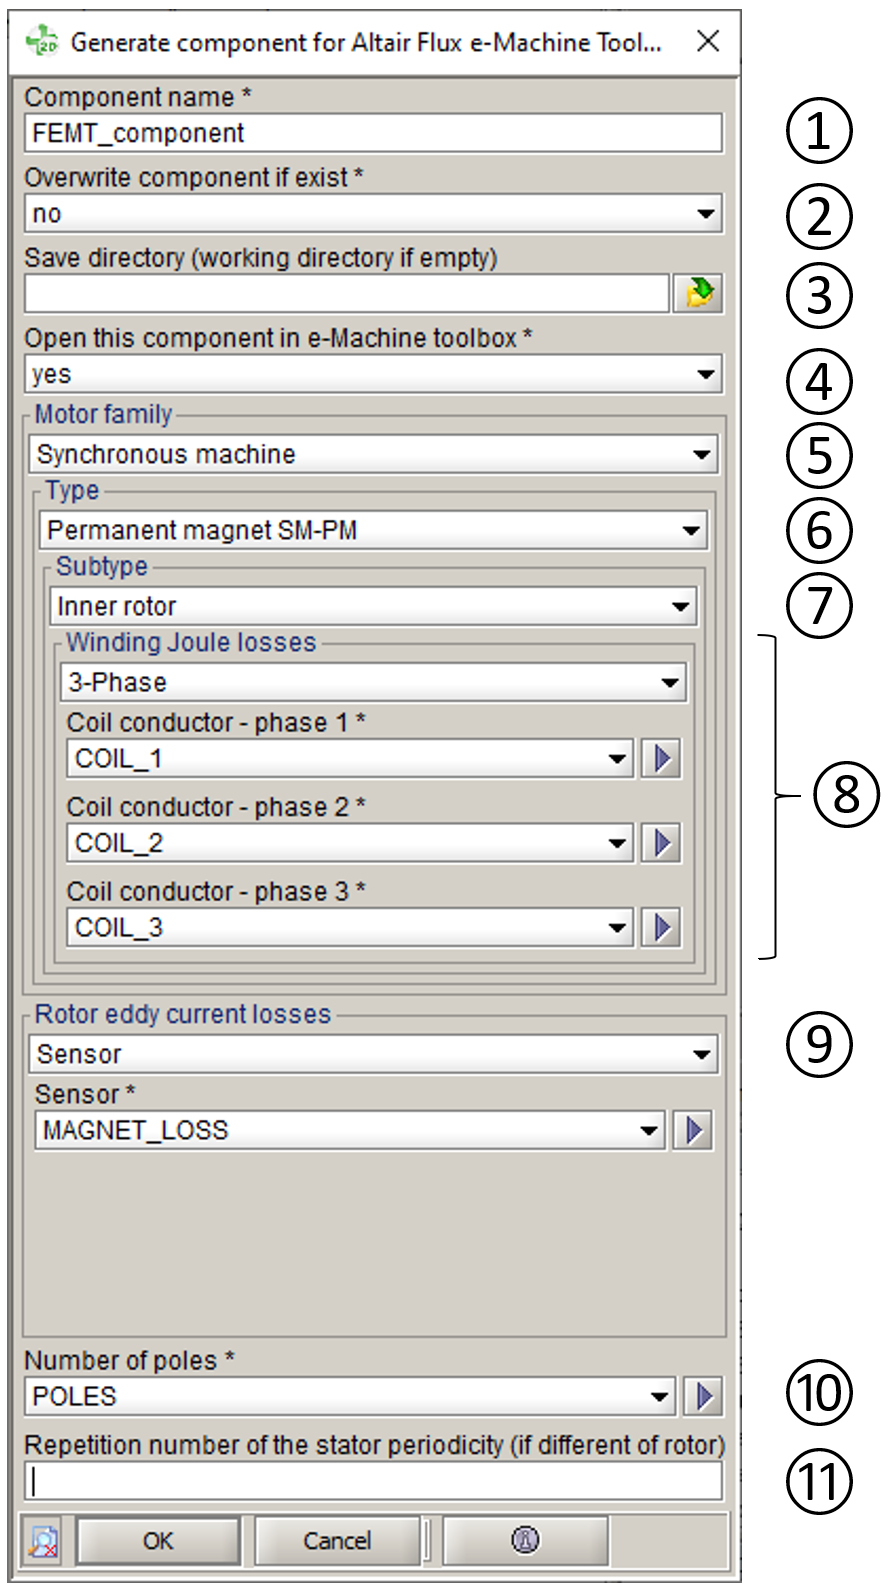889x1592 pixels.
Task: Close the Generate component dialog
Action: (x=708, y=41)
